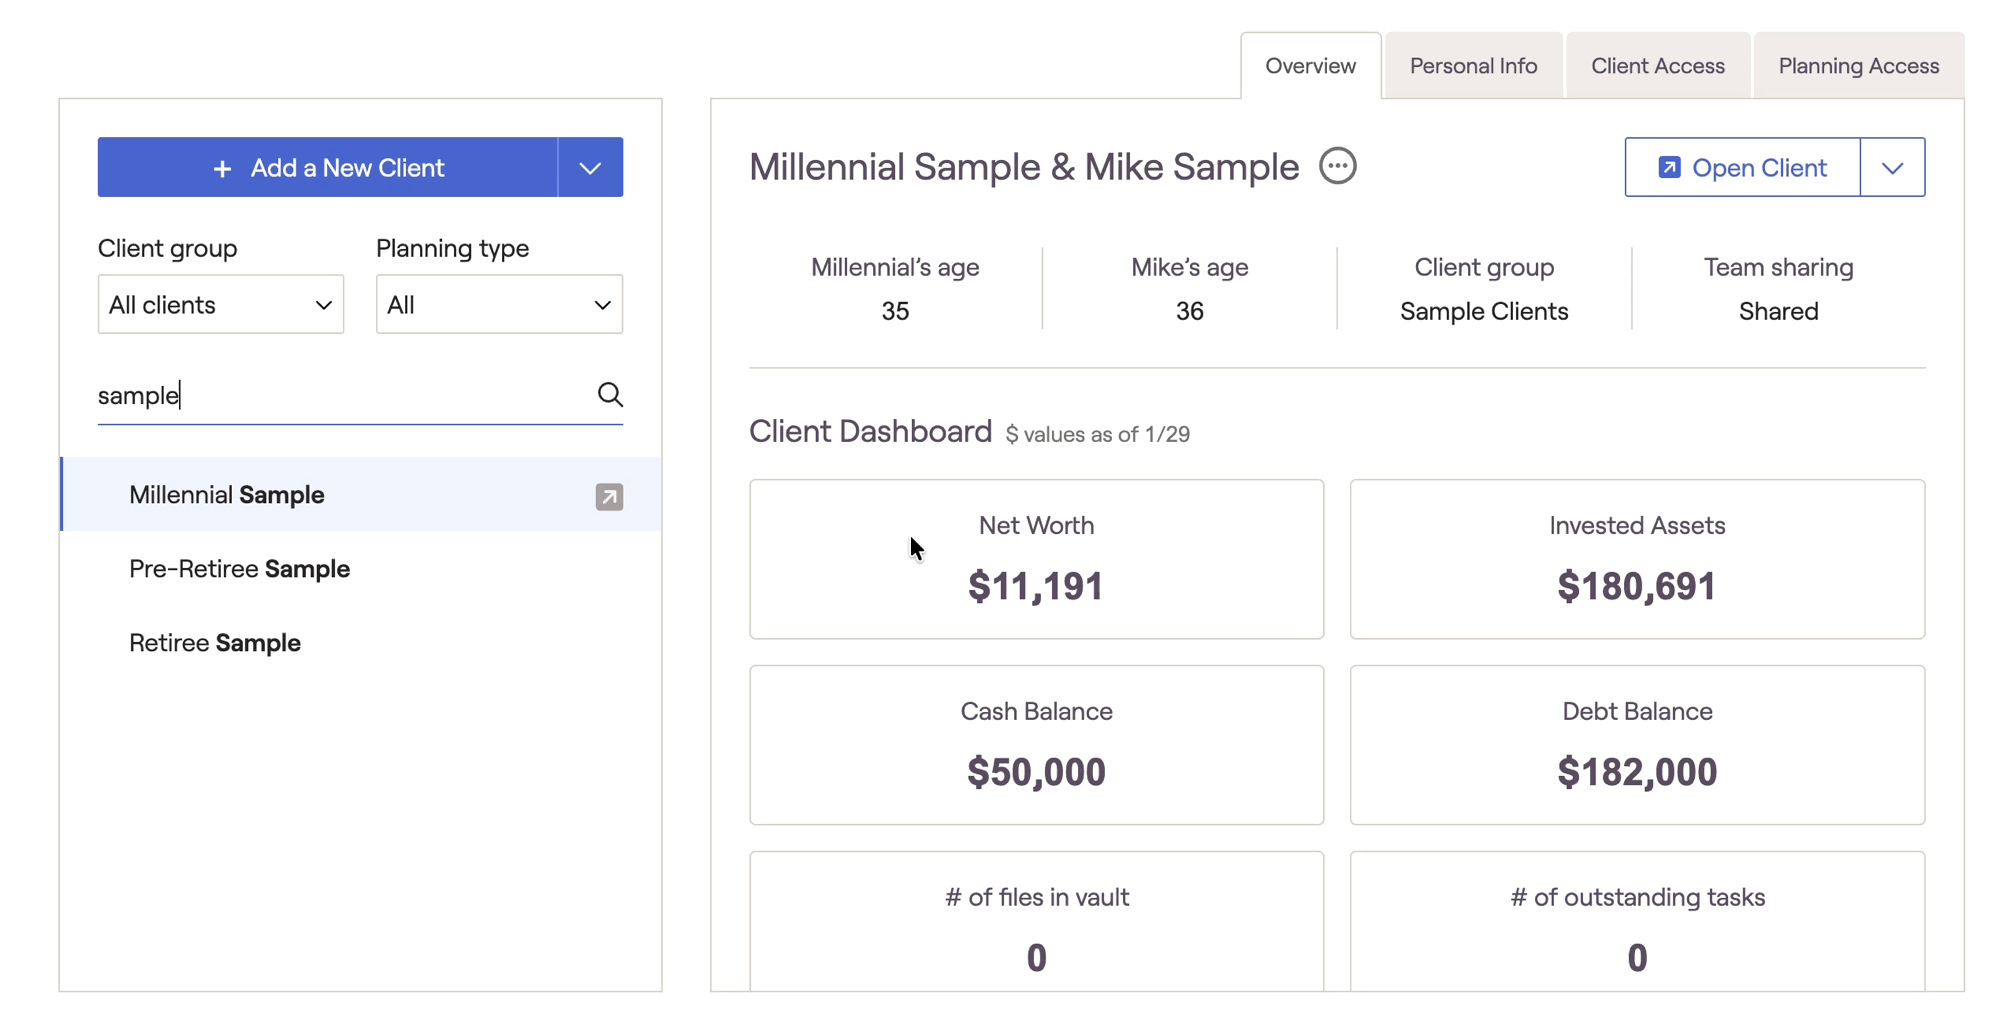Screen dimensions: 2000x1035
Task: Open the ellipsis options next to client name
Action: pyautogui.click(x=1337, y=166)
